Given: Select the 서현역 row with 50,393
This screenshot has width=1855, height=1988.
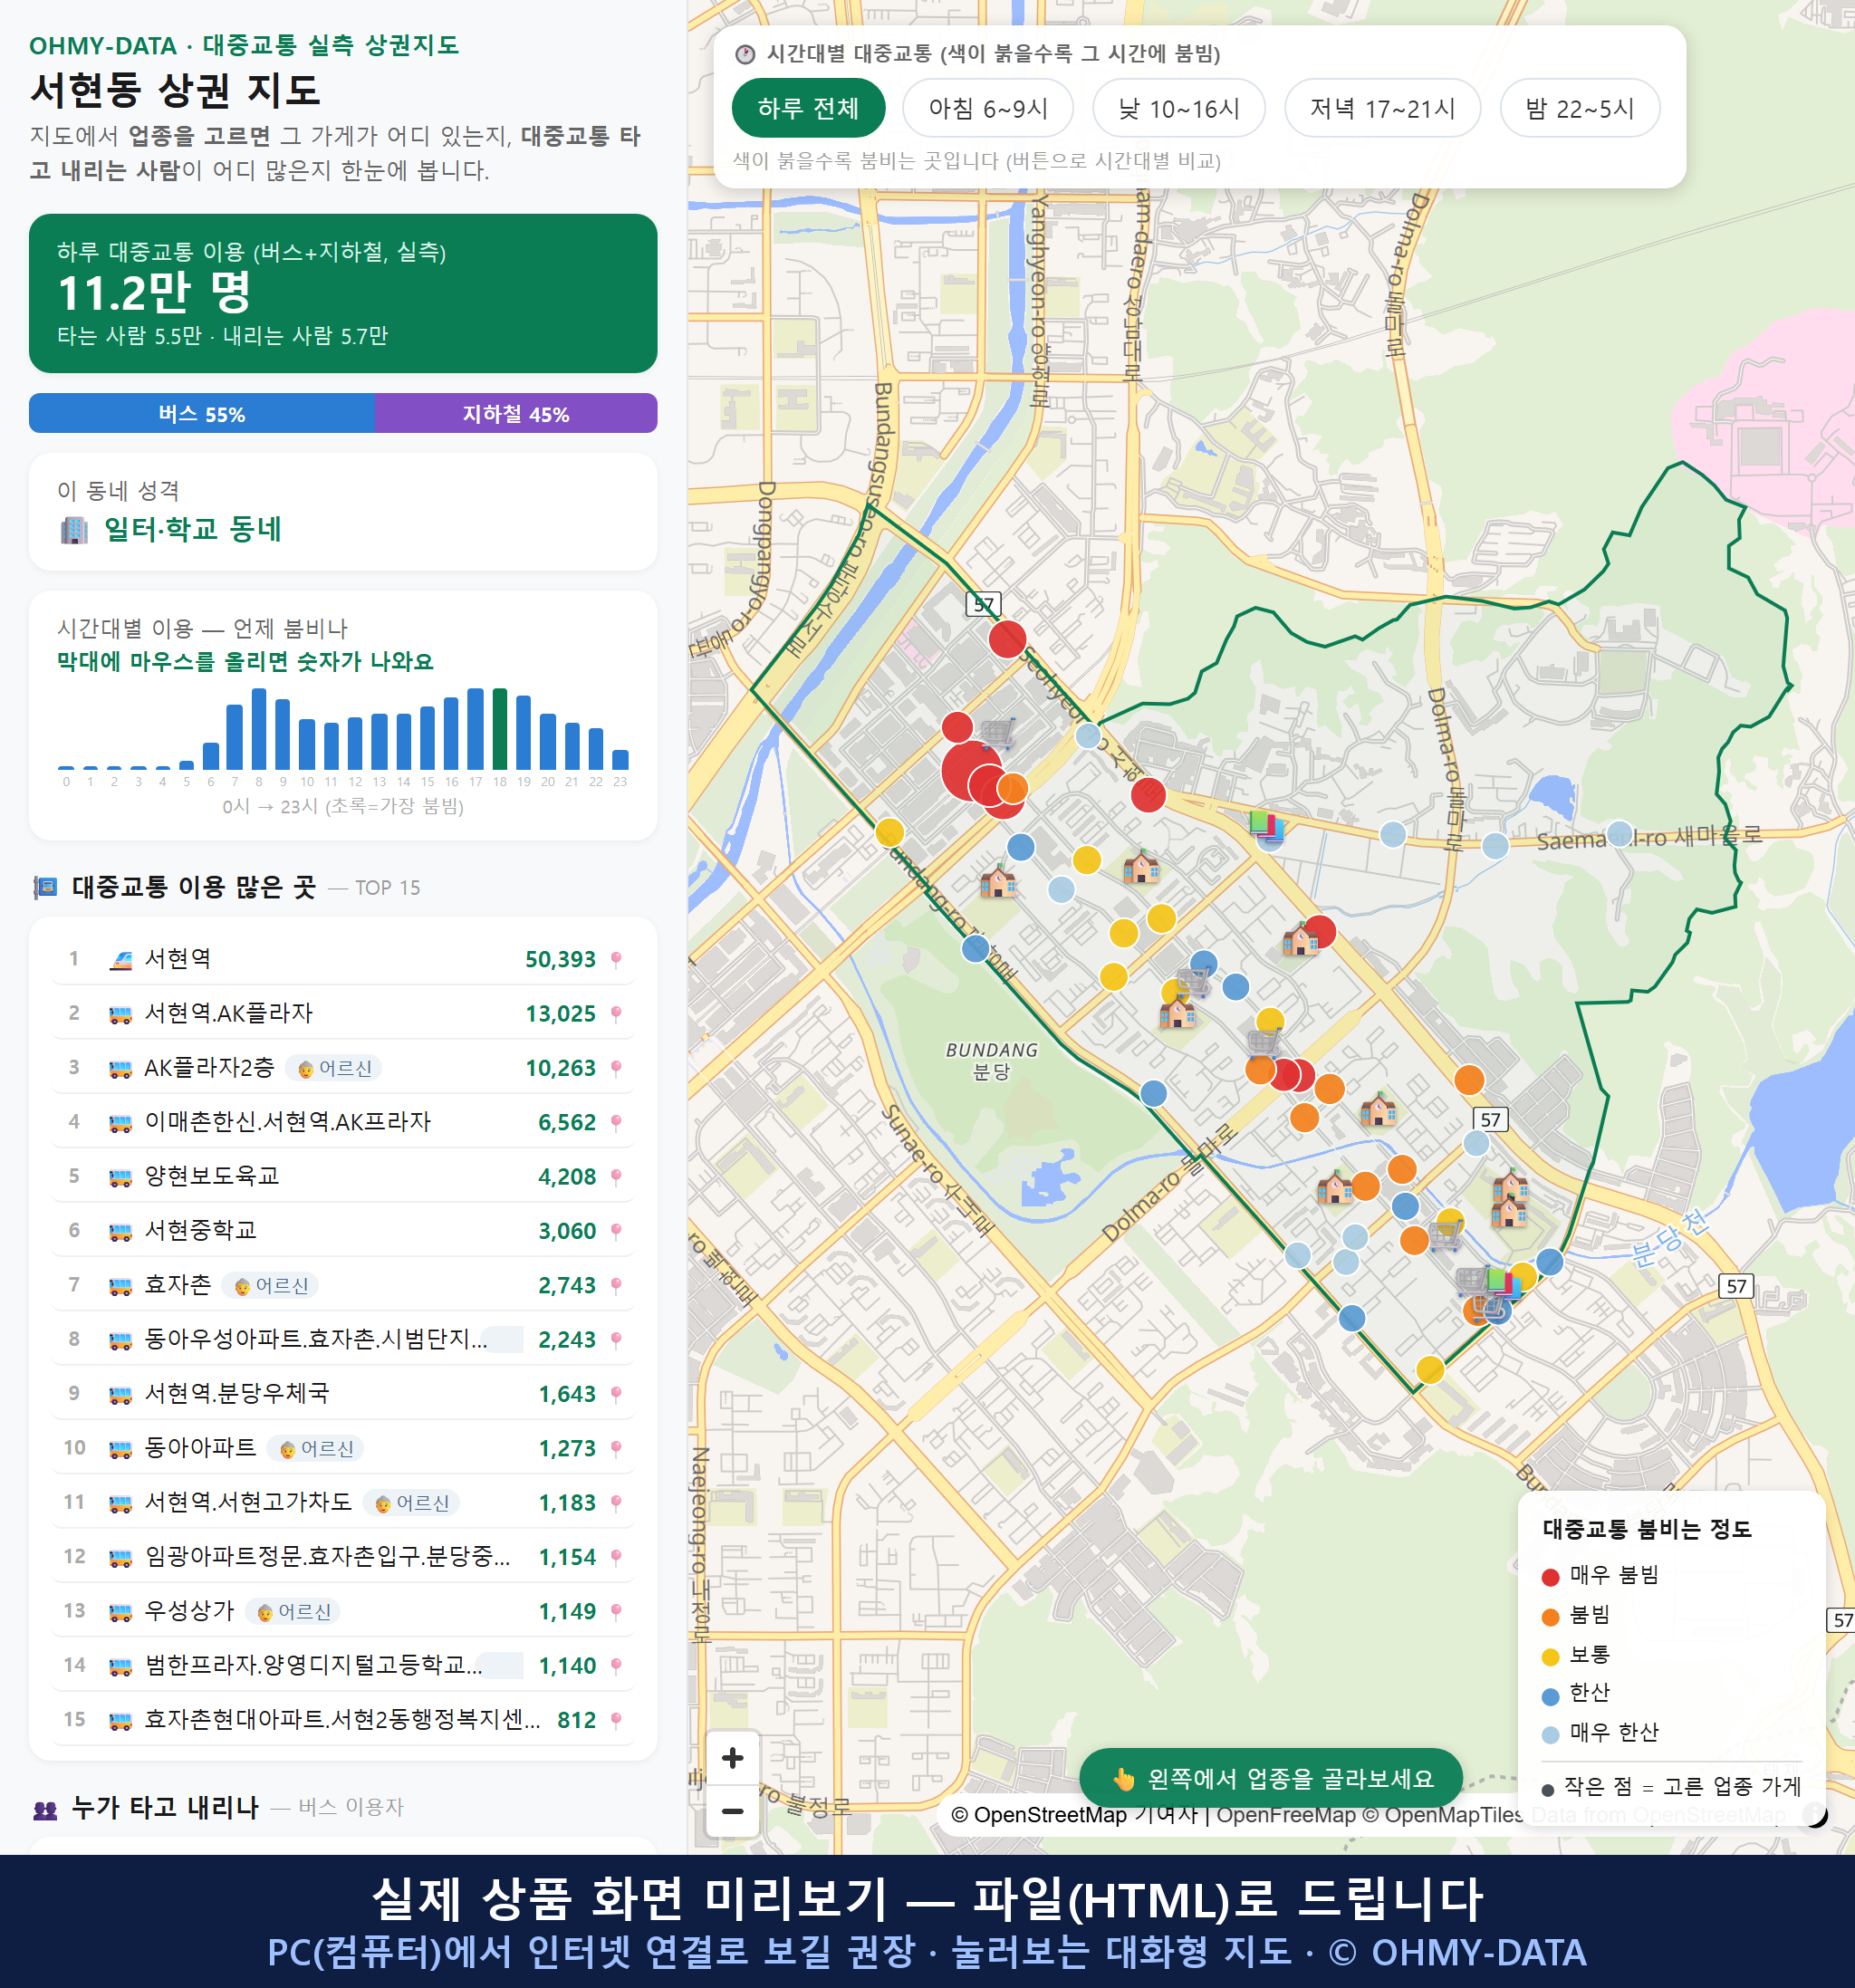Looking at the screenshot, I should [x=343, y=959].
